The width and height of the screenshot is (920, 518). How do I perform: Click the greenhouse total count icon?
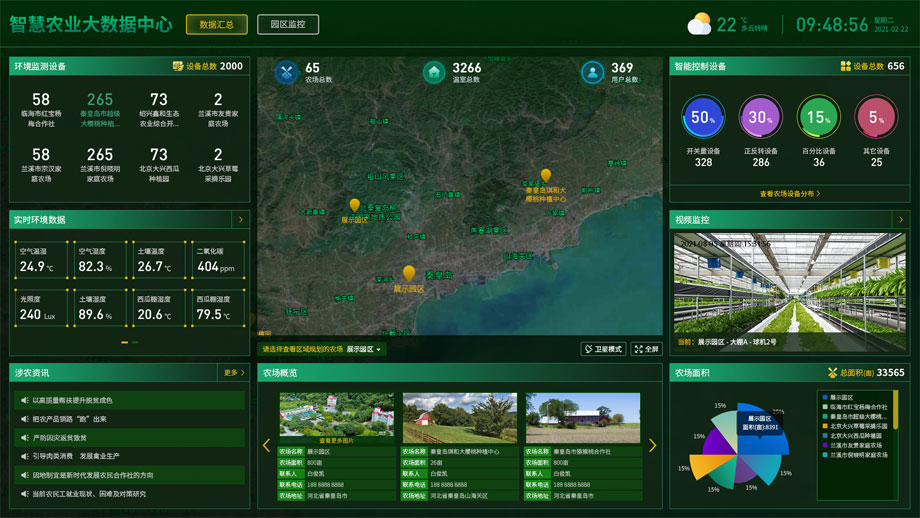click(x=434, y=73)
